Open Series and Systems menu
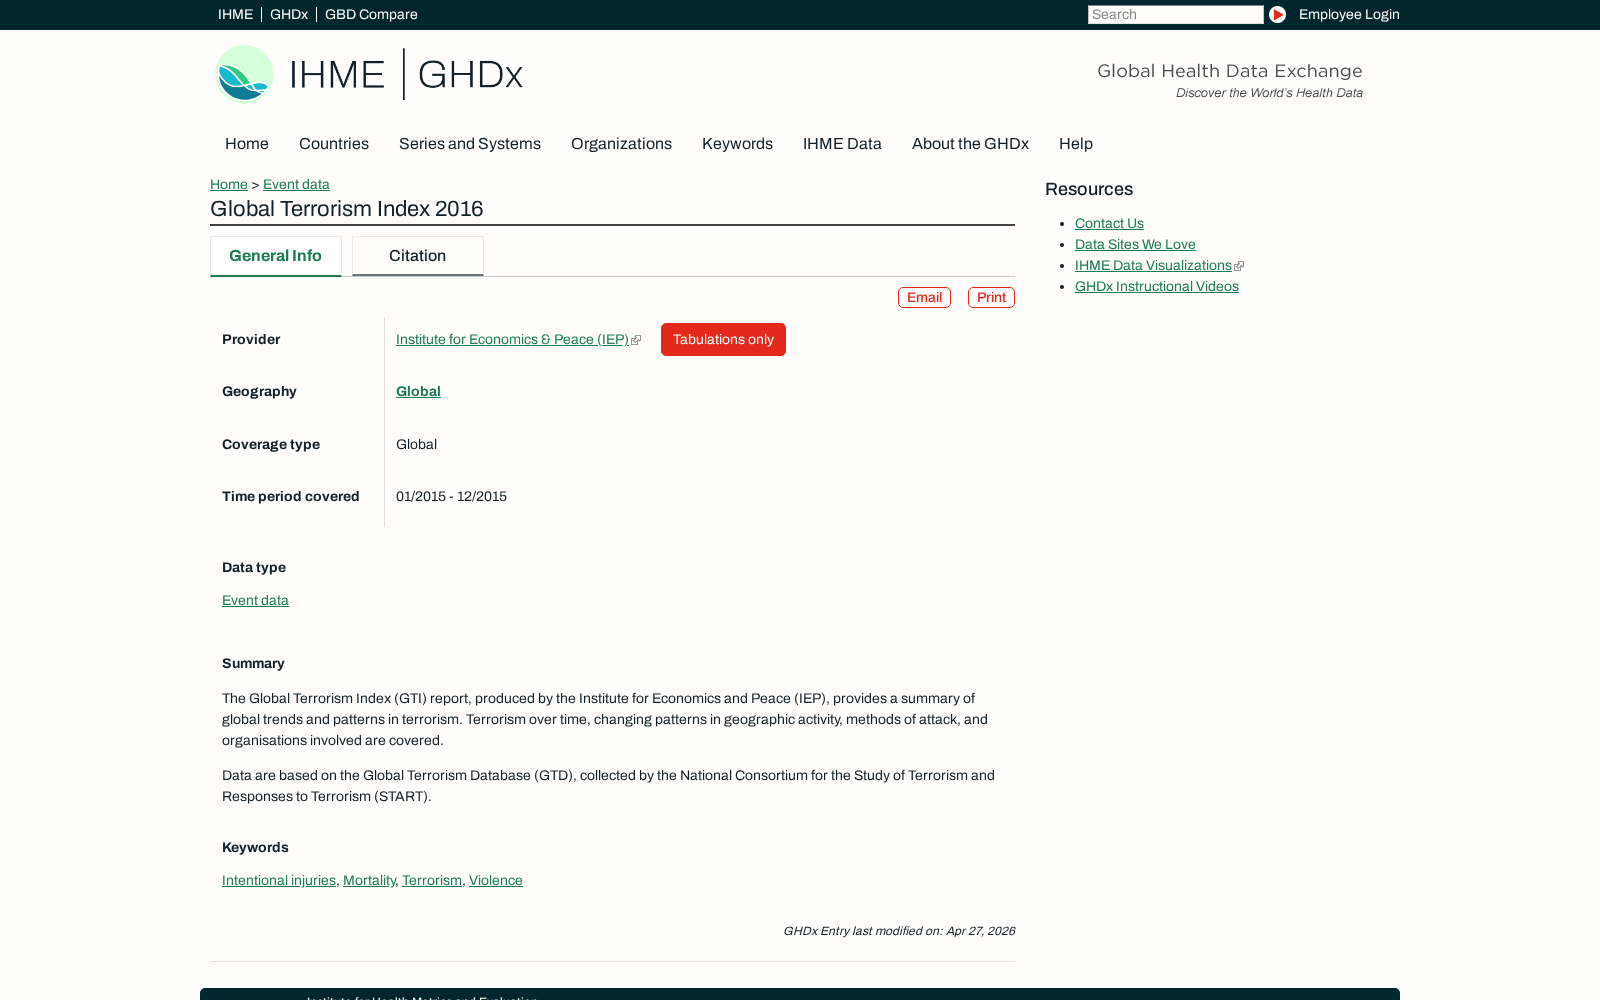The image size is (1600, 1000). coord(470,144)
